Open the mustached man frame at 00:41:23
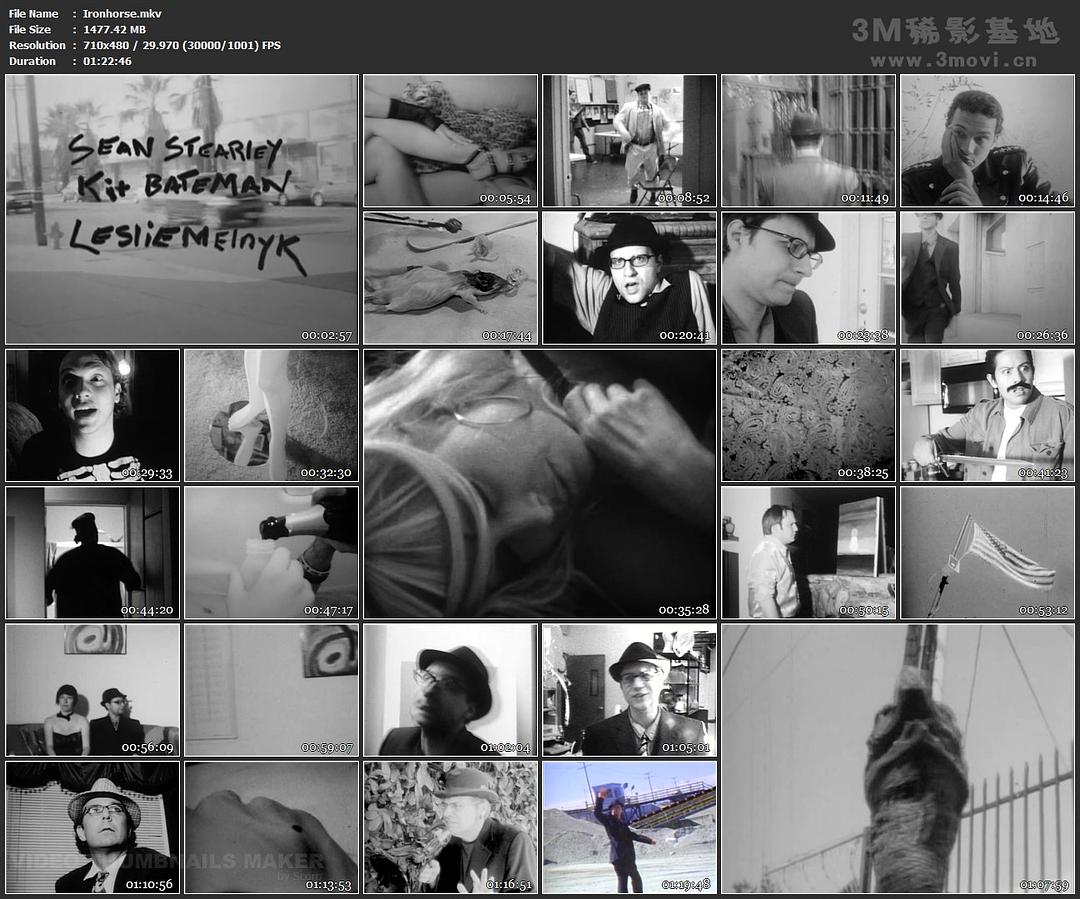 click(x=987, y=415)
